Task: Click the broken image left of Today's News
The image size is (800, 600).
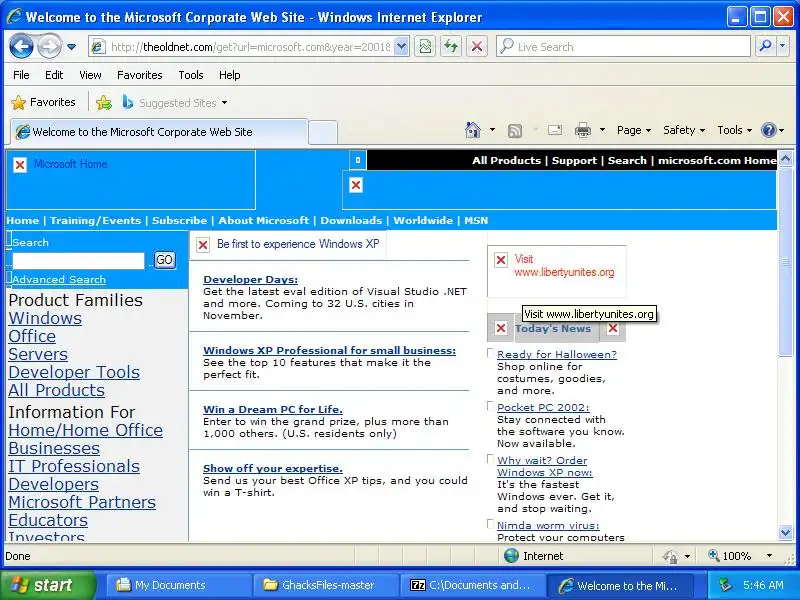Action: tap(501, 328)
